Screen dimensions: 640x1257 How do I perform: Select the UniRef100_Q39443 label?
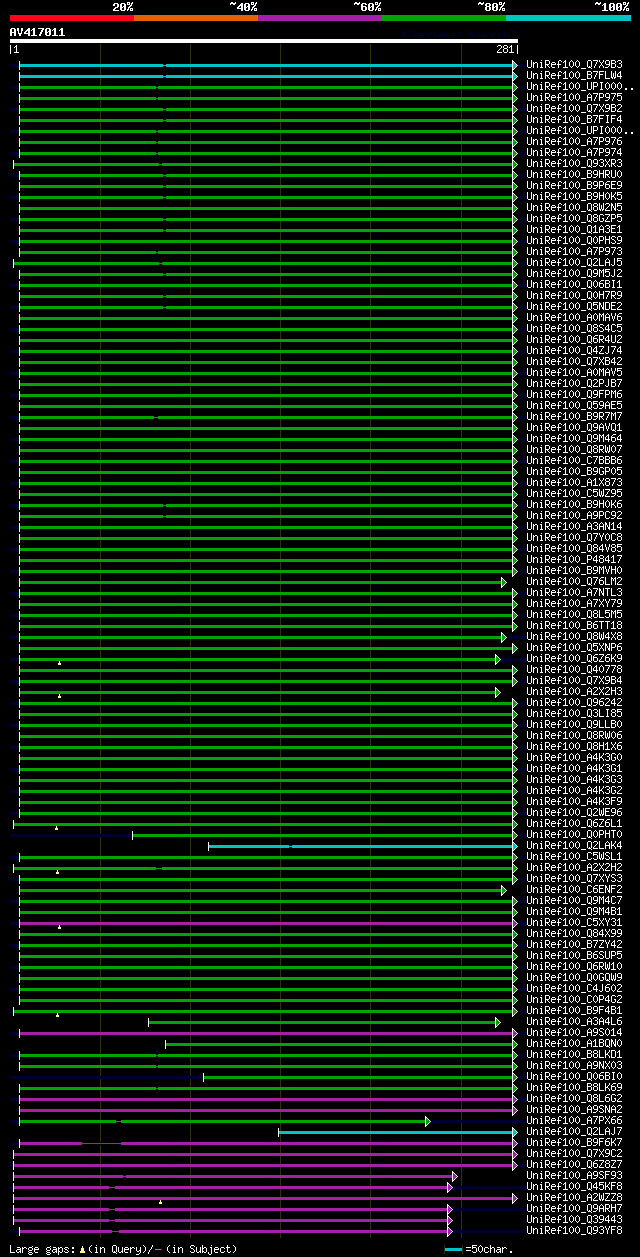[x=574, y=1220]
